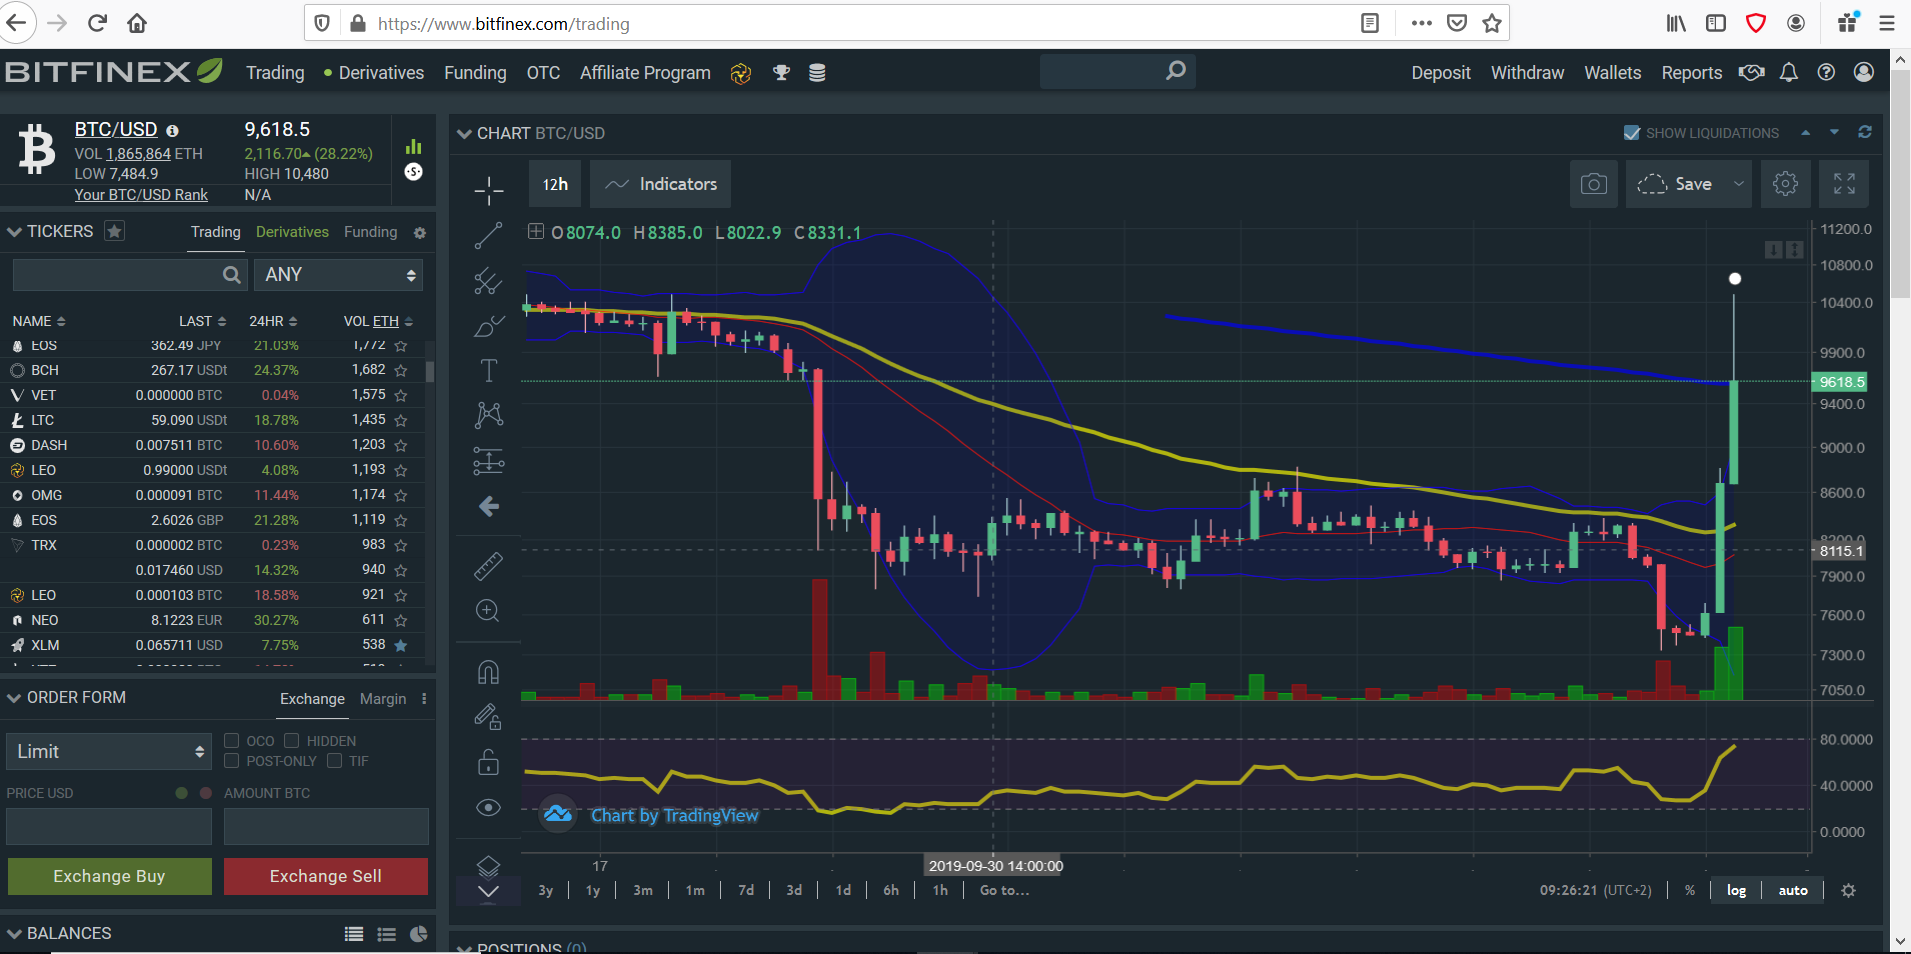Select the text annotation tool
This screenshot has width=1911, height=954.
(x=488, y=371)
